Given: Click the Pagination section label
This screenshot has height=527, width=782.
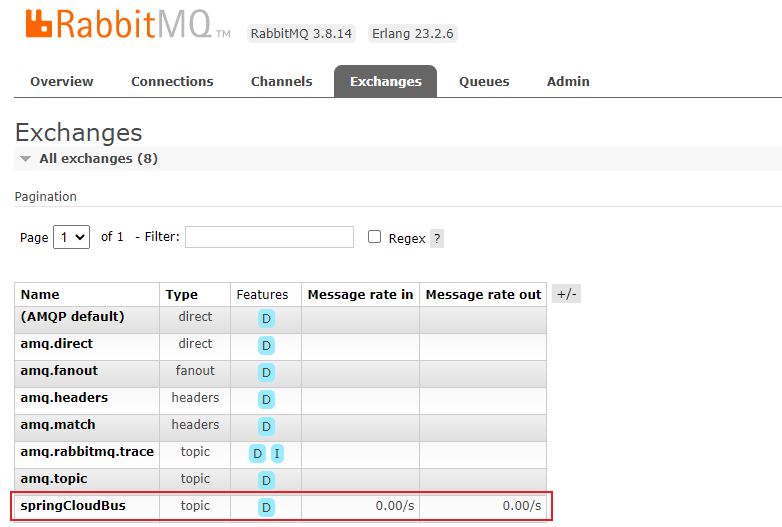Looking at the screenshot, I should click(45, 196).
